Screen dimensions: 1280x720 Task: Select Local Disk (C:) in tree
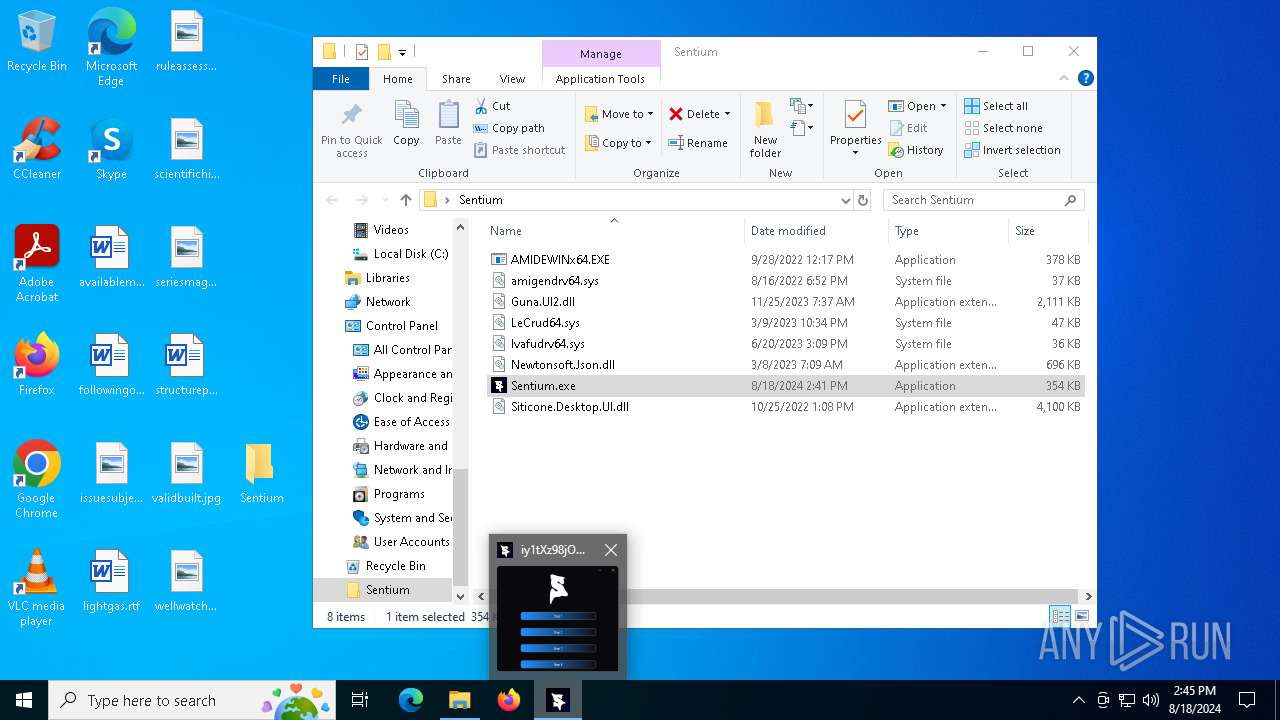click(400, 254)
